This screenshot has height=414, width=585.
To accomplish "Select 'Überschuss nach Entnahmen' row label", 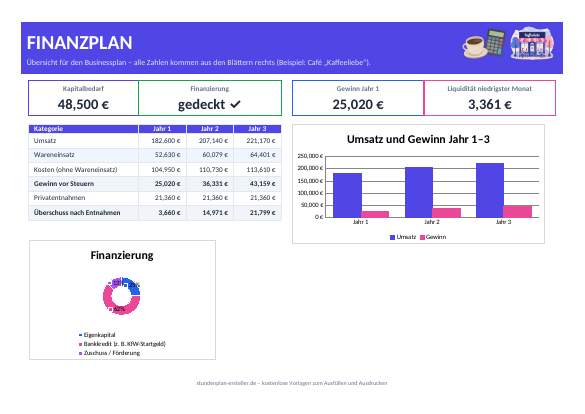I will click(77, 213).
